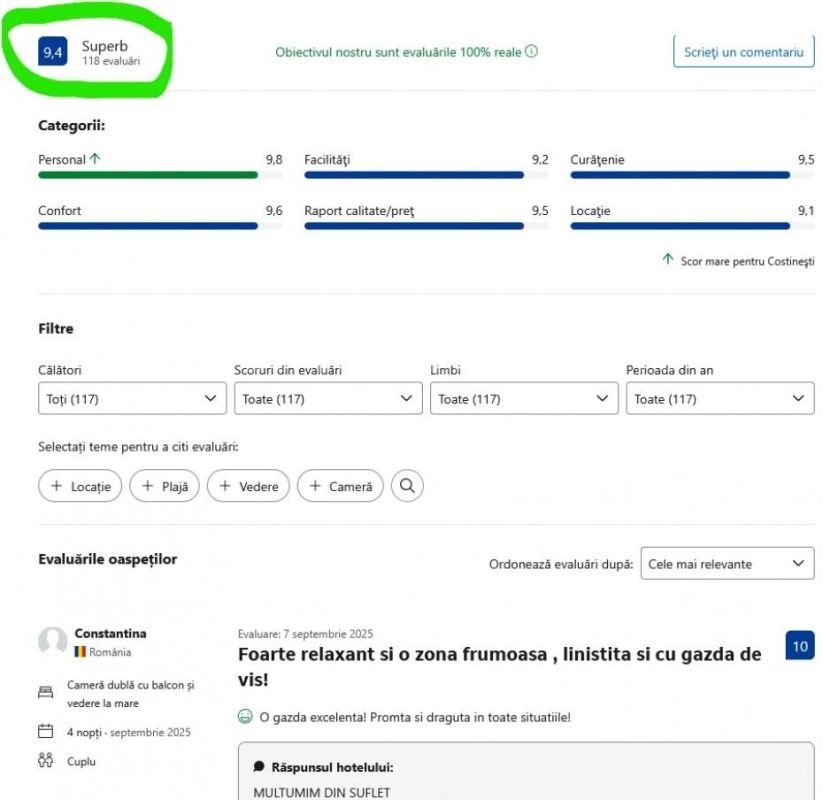
Task: Enable the Cameră theme filter chip
Action: (x=340, y=486)
